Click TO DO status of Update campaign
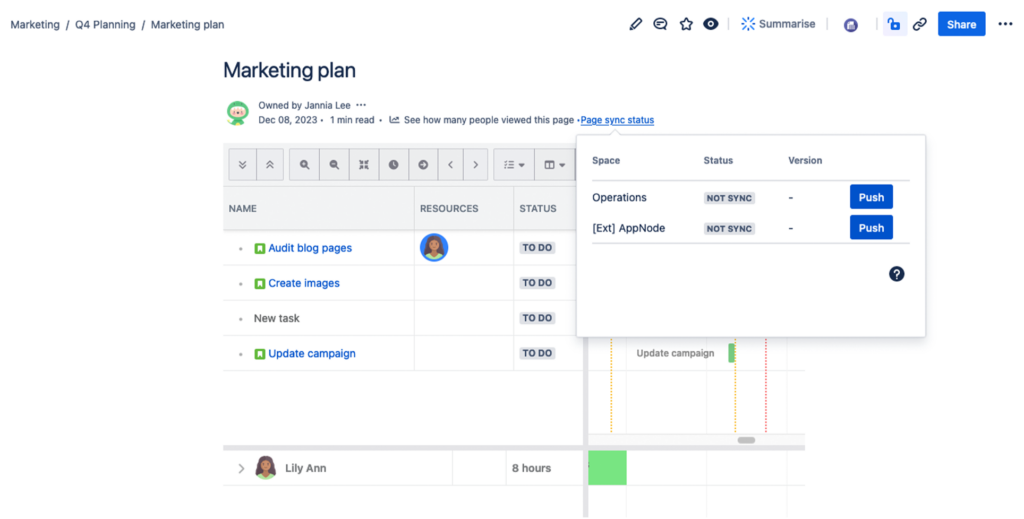The image size is (1024, 519). [x=537, y=354]
